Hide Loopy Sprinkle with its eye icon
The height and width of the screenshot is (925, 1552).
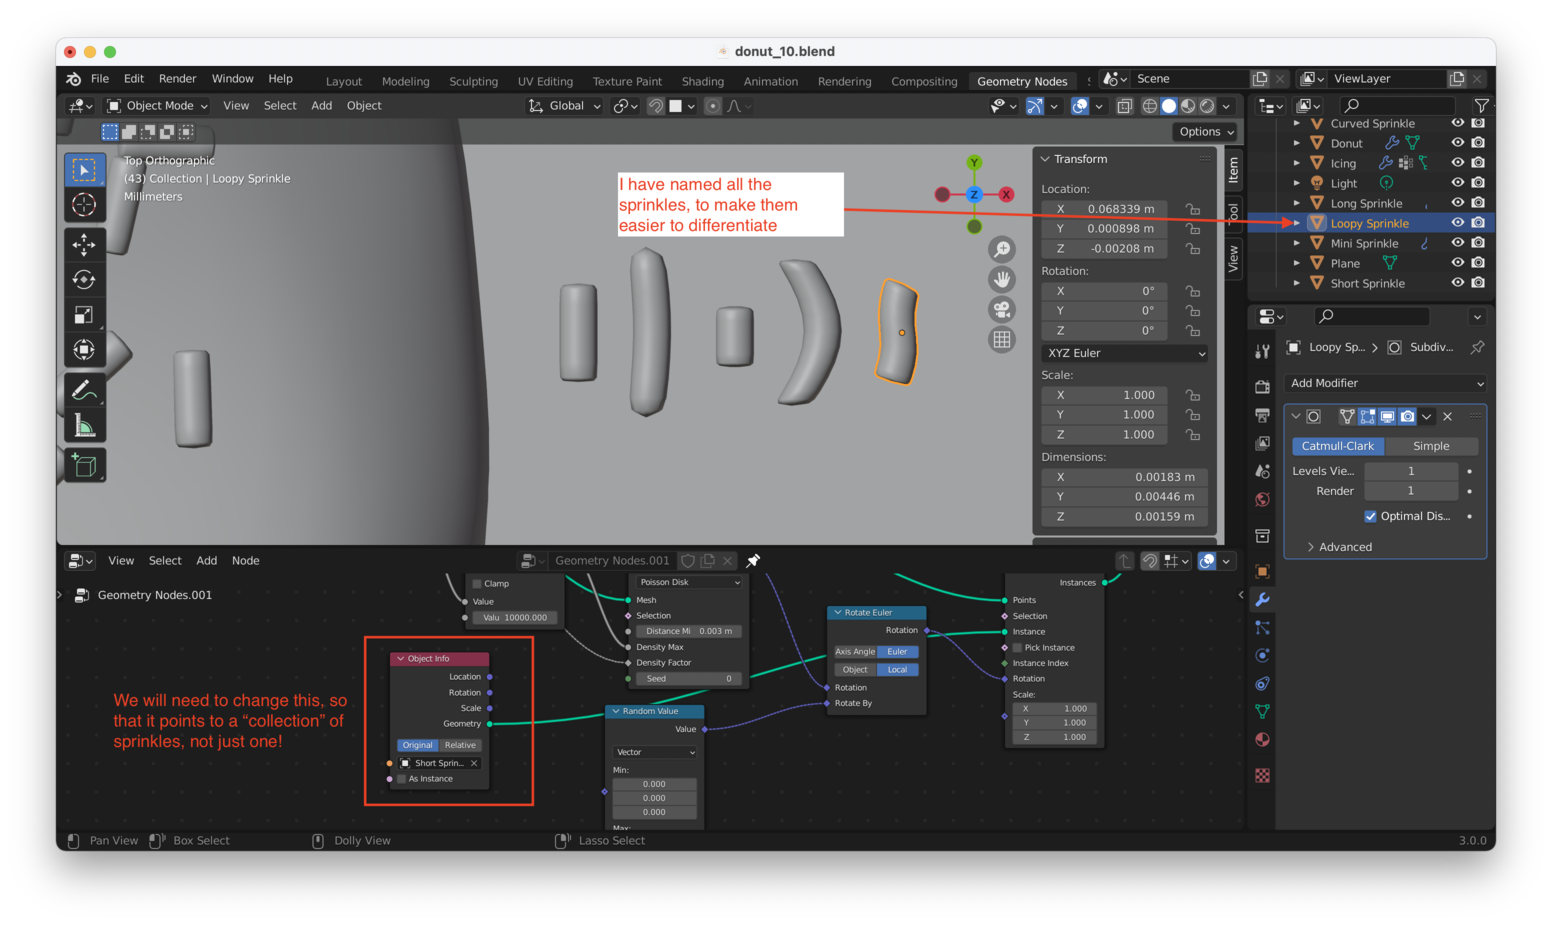(1457, 223)
